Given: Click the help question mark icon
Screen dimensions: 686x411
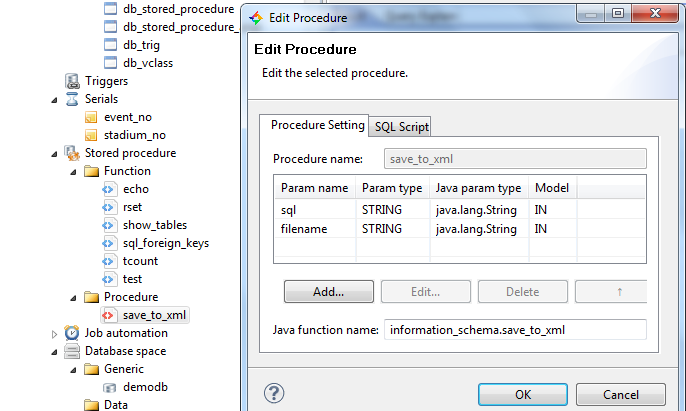Looking at the screenshot, I should 272,393.
